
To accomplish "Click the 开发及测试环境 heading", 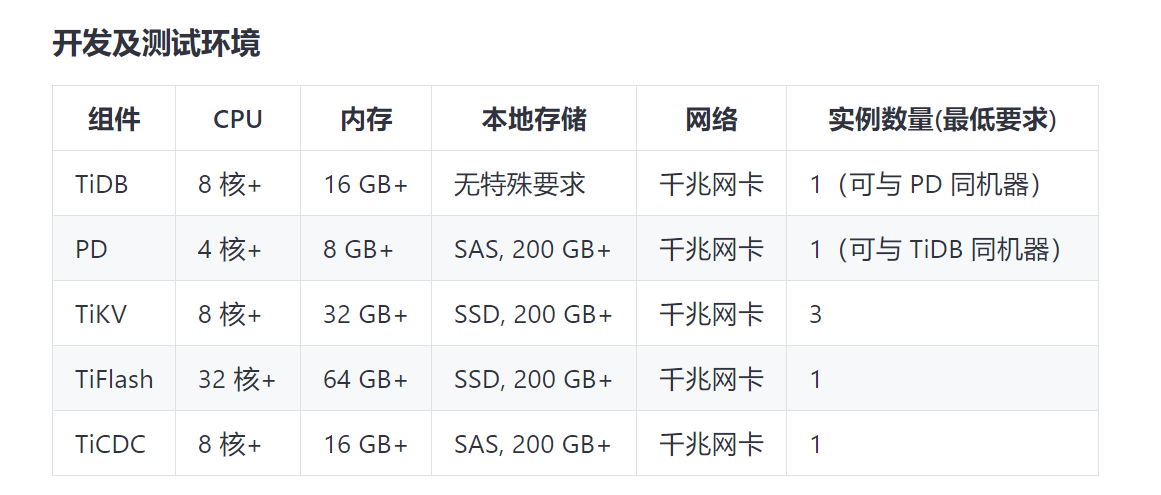I will coord(156,44).
